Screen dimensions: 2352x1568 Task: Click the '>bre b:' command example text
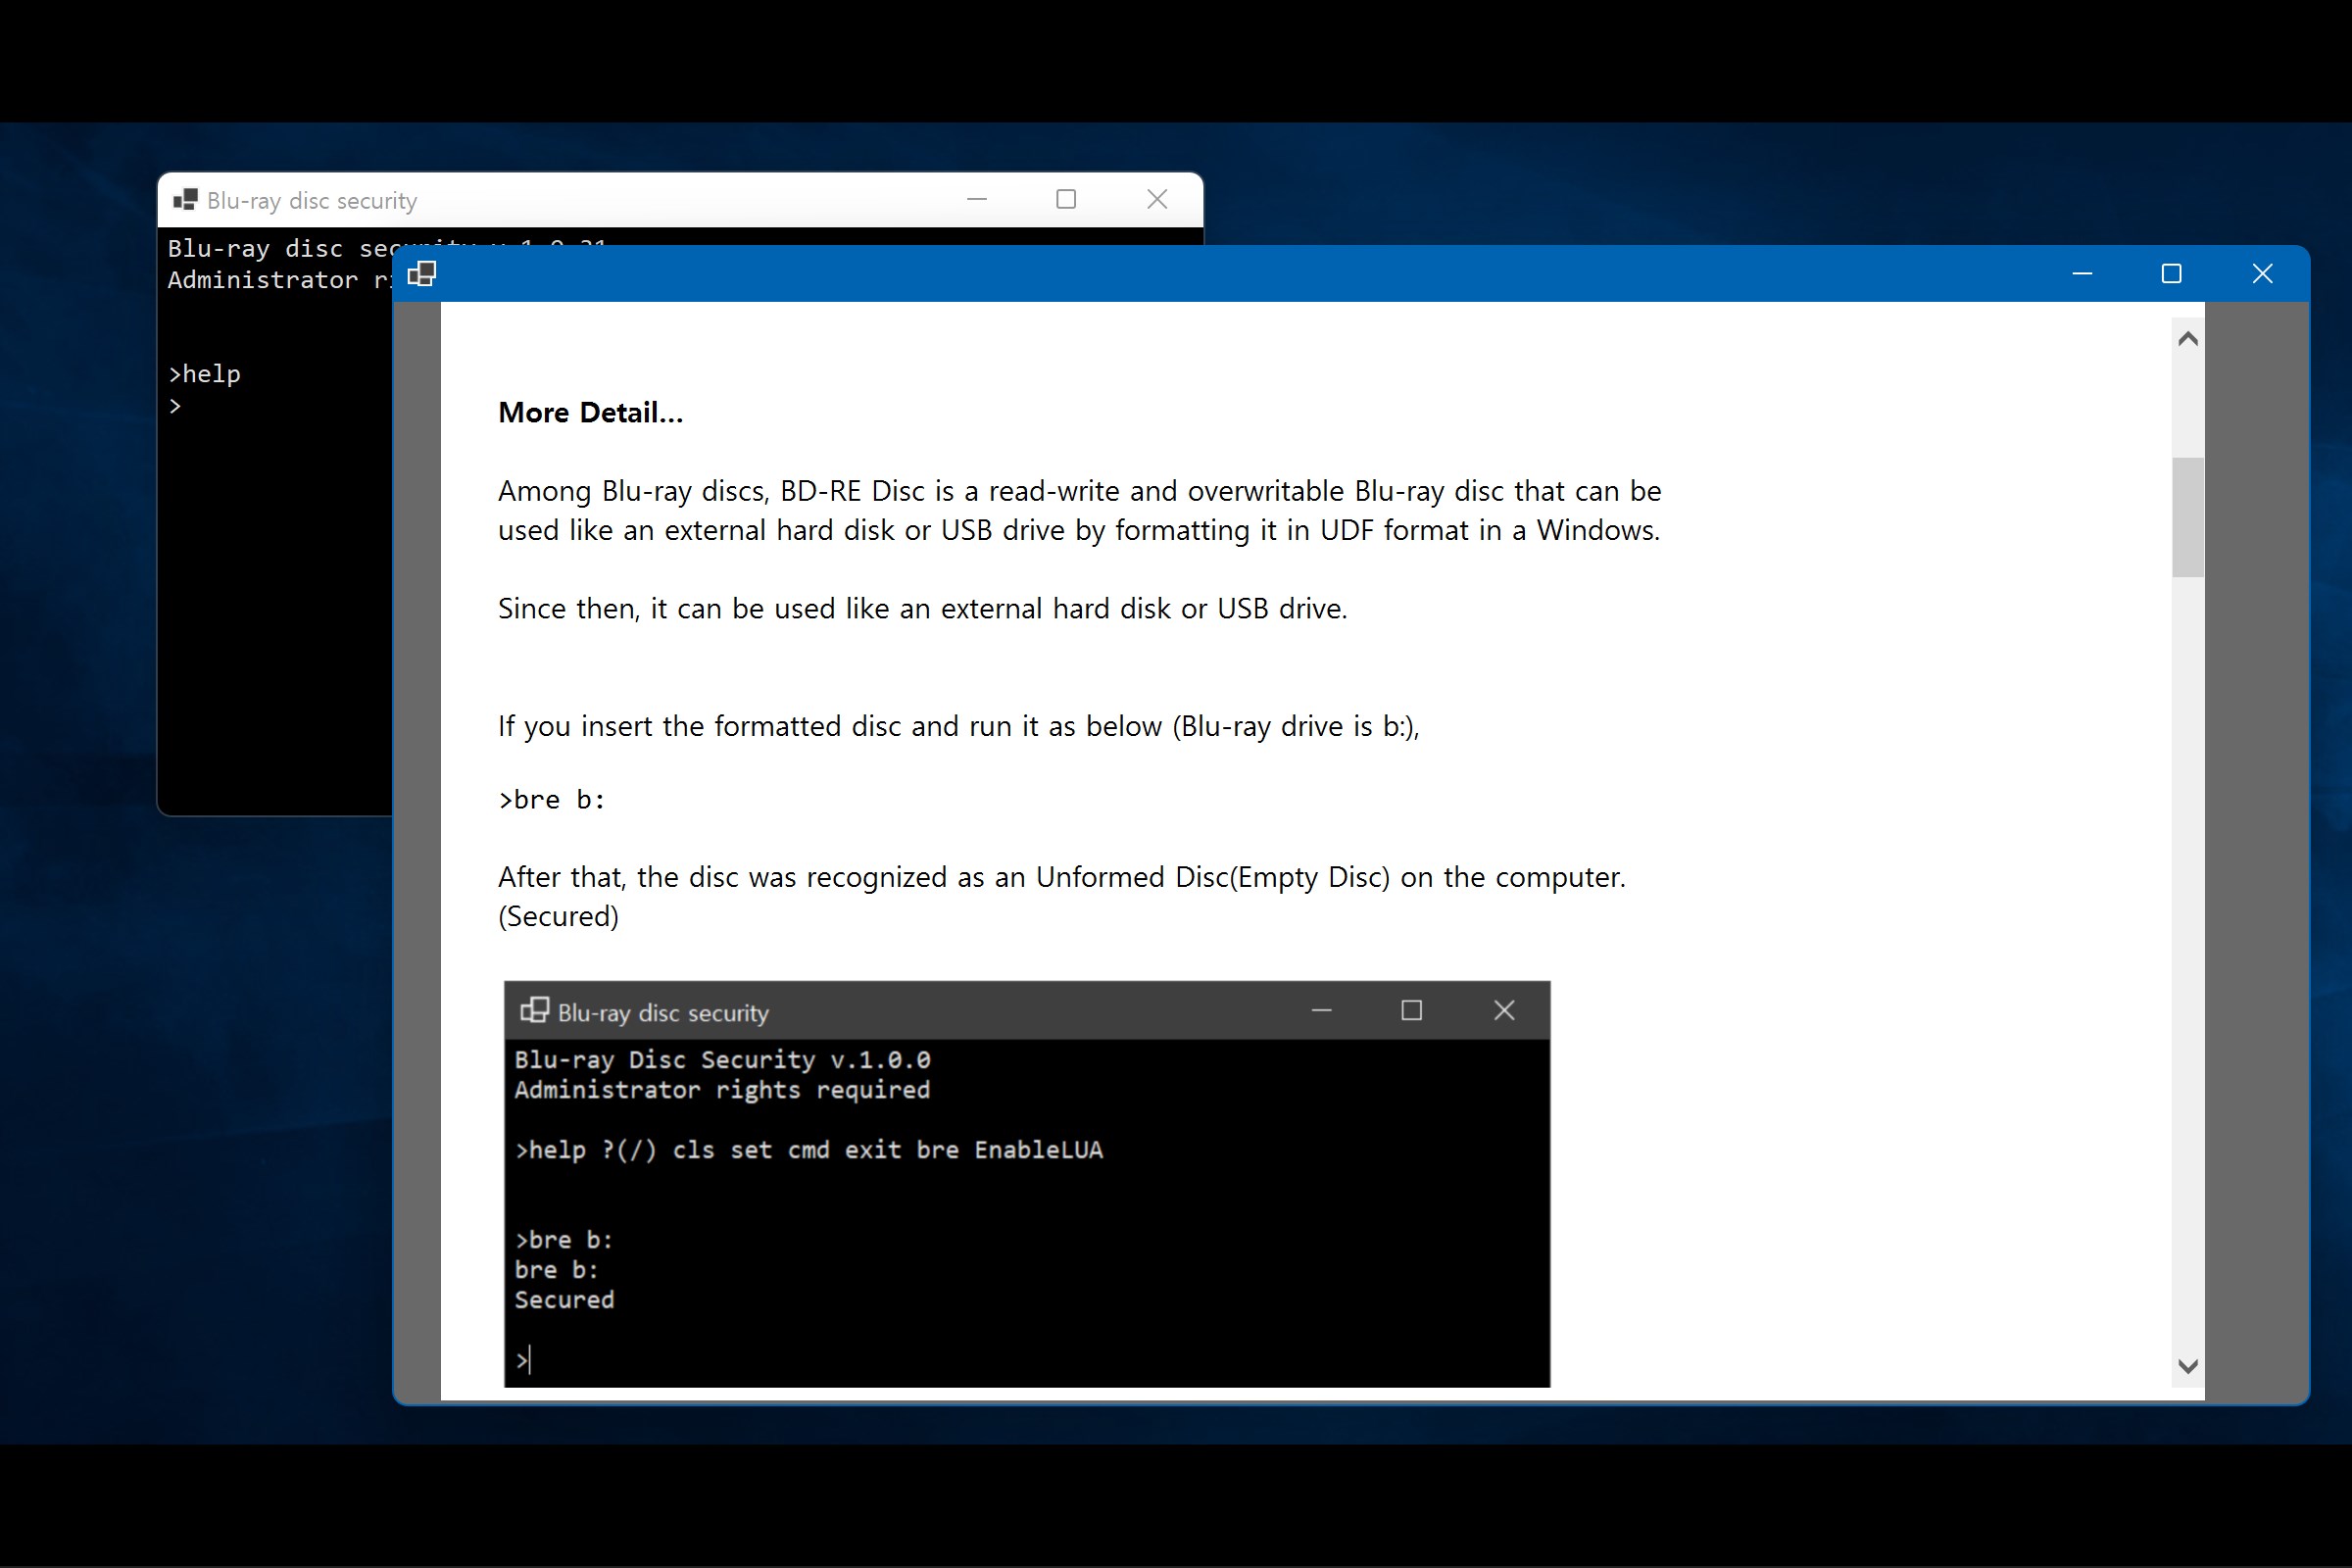(x=552, y=799)
